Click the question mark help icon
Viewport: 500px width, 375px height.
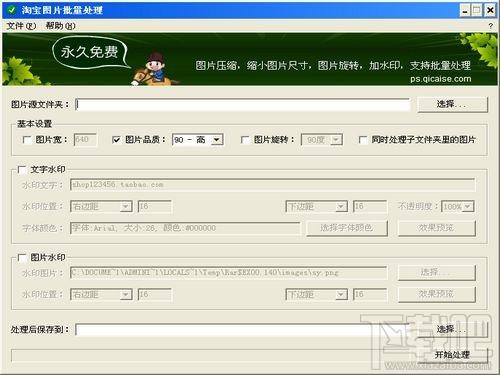pyautogui.click(x=490, y=26)
